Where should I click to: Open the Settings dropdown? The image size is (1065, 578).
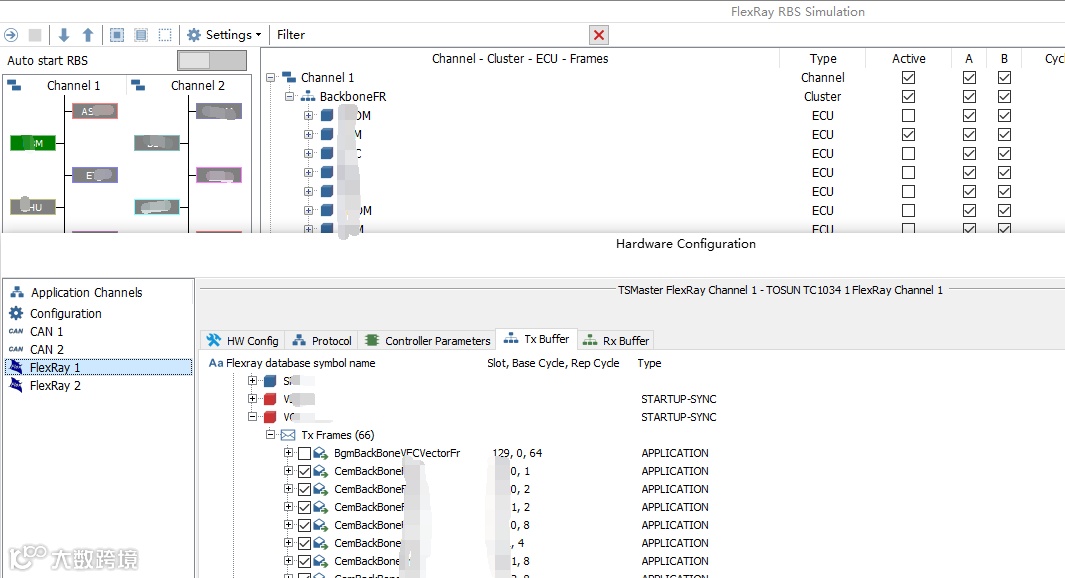point(224,35)
